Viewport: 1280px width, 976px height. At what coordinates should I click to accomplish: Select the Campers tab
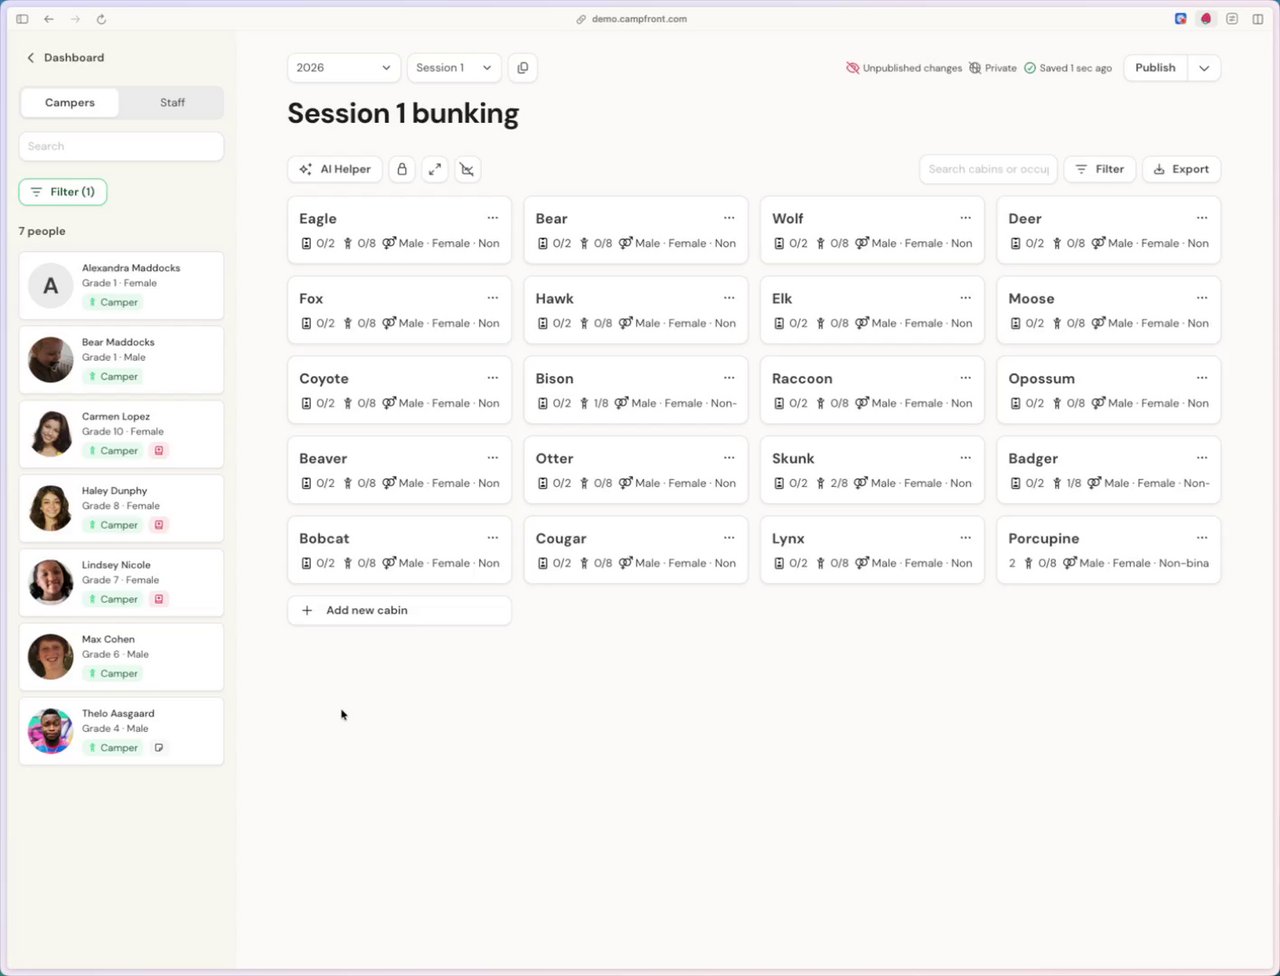[x=70, y=103]
